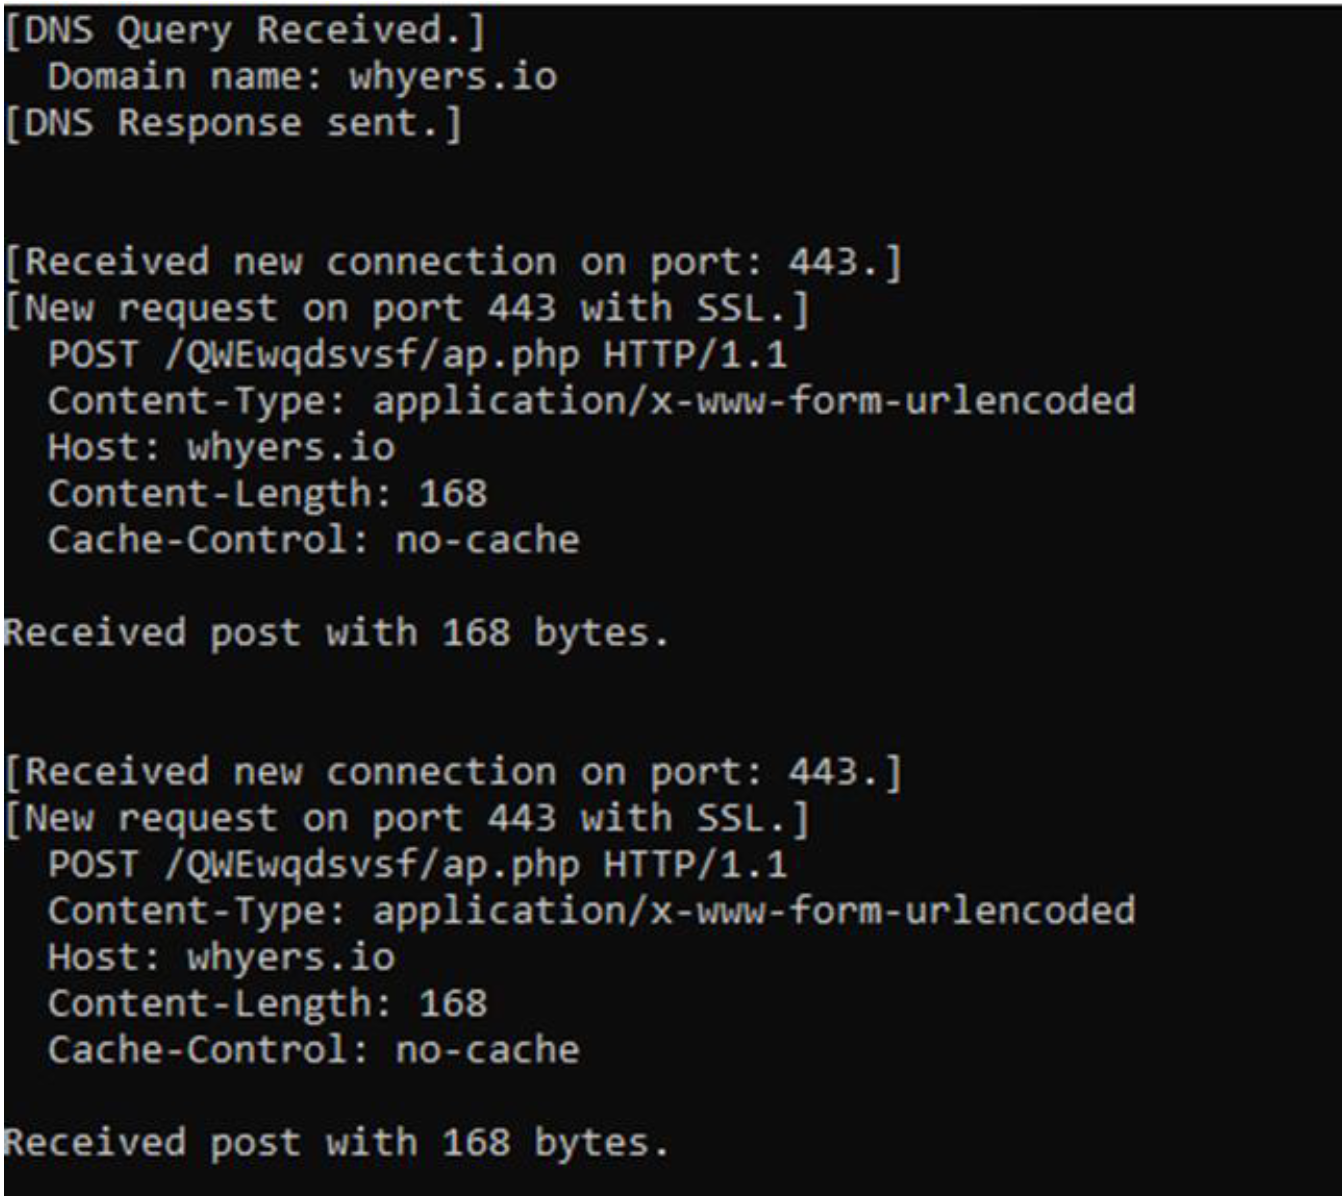Click the "Domain name:" label text
This screenshot has width=1344, height=1202.
(x=186, y=77)
